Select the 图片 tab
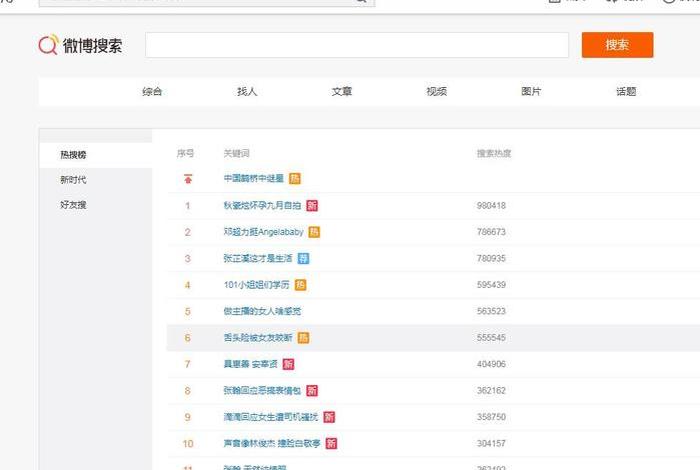The width and height of the screenshot is (700, 470). point(531,92)
